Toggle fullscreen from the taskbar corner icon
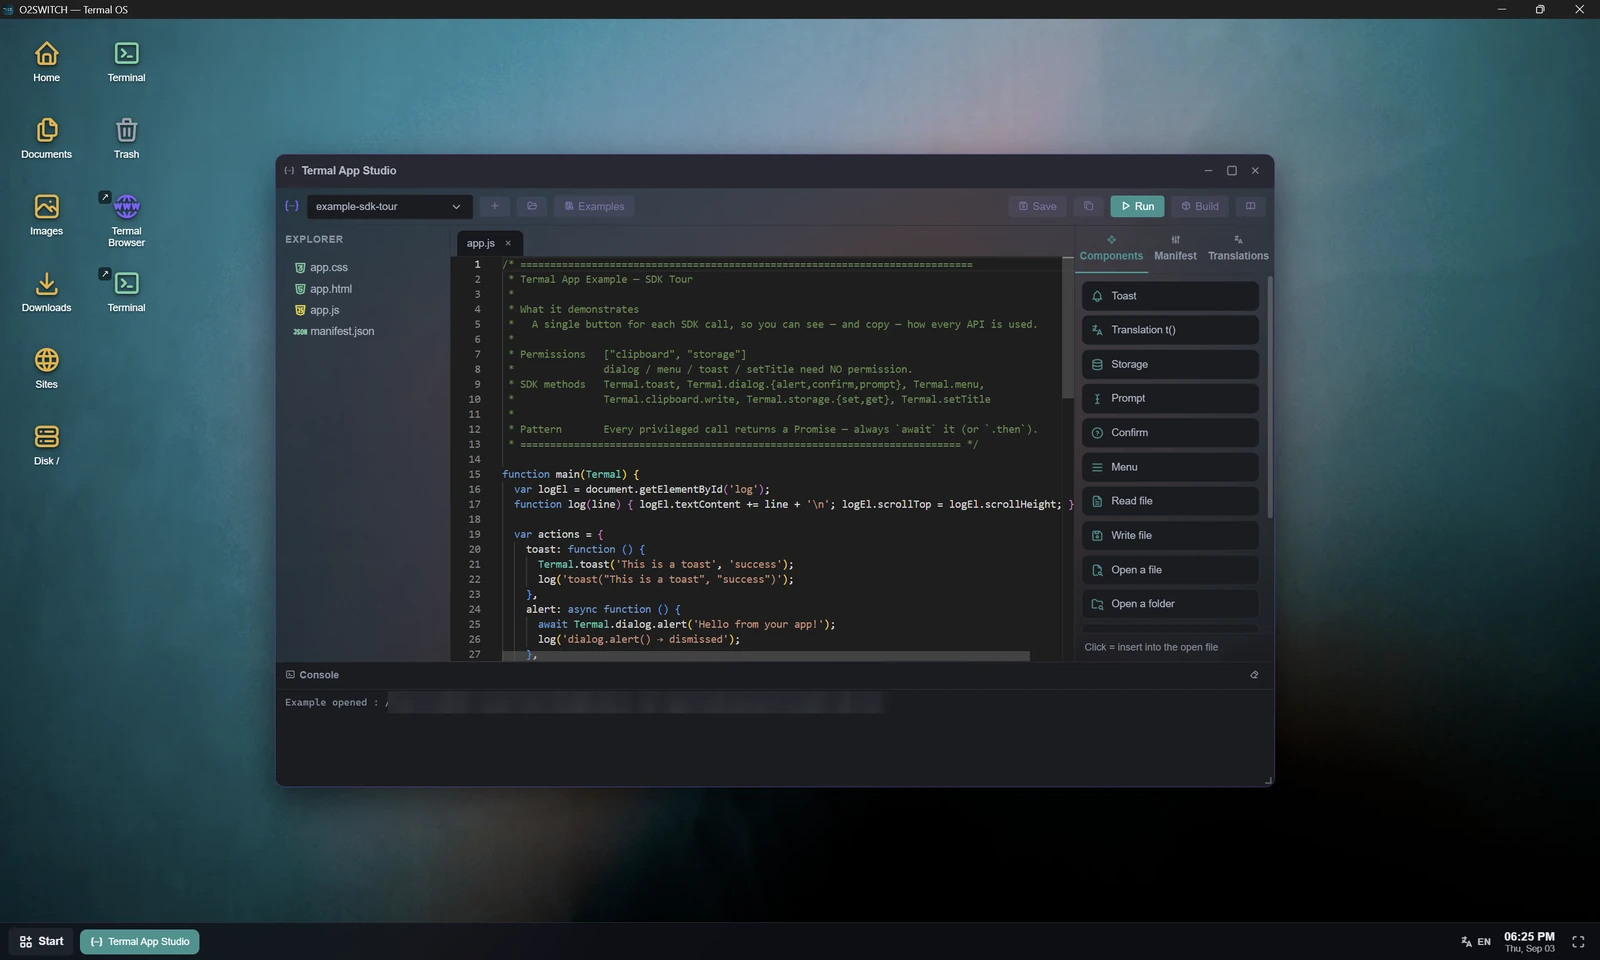The height and width of the screenshot is (960, 1600). tap(1578, 942)
